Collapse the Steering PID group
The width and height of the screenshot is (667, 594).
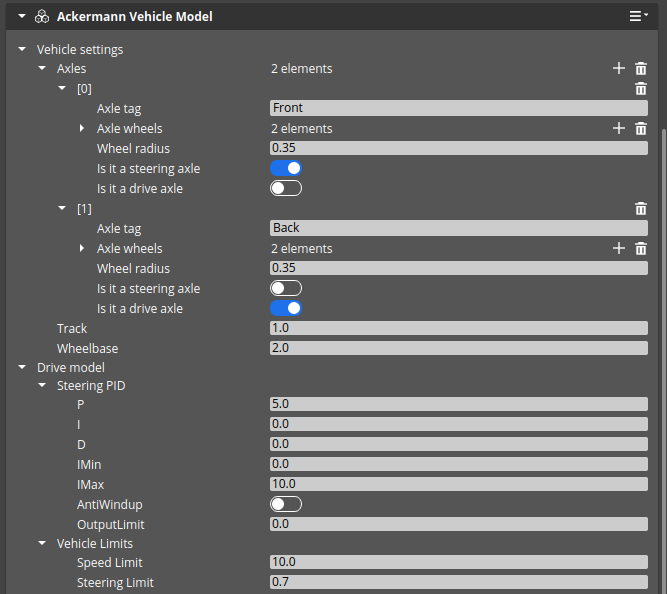click(42, 385)
